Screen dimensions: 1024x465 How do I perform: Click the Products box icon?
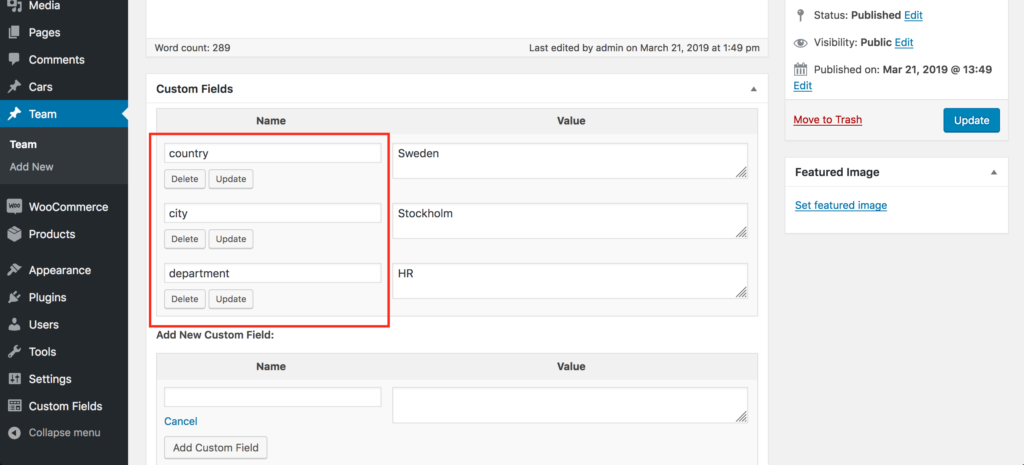[x=14, y=234]
